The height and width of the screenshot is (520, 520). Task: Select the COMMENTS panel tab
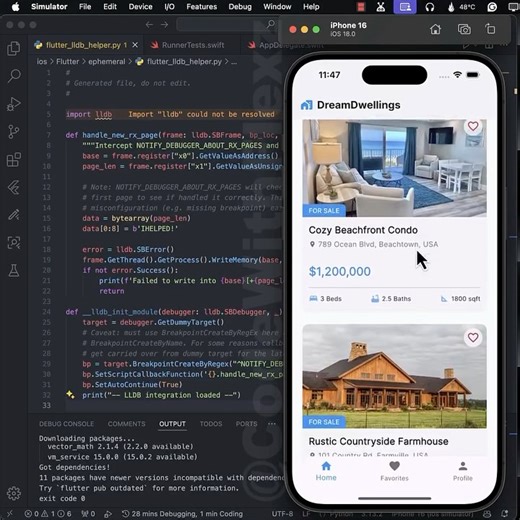pyautogui.click(x=126, y=424)
